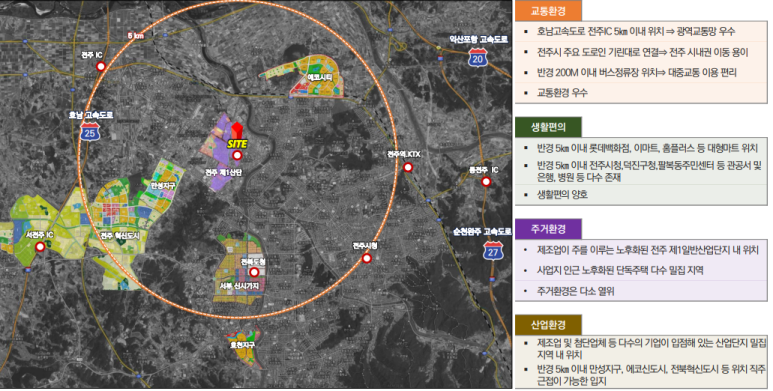Screen dimensions: 773x391
Task: Click the highway 27 route shield
Action: (493, 251)
